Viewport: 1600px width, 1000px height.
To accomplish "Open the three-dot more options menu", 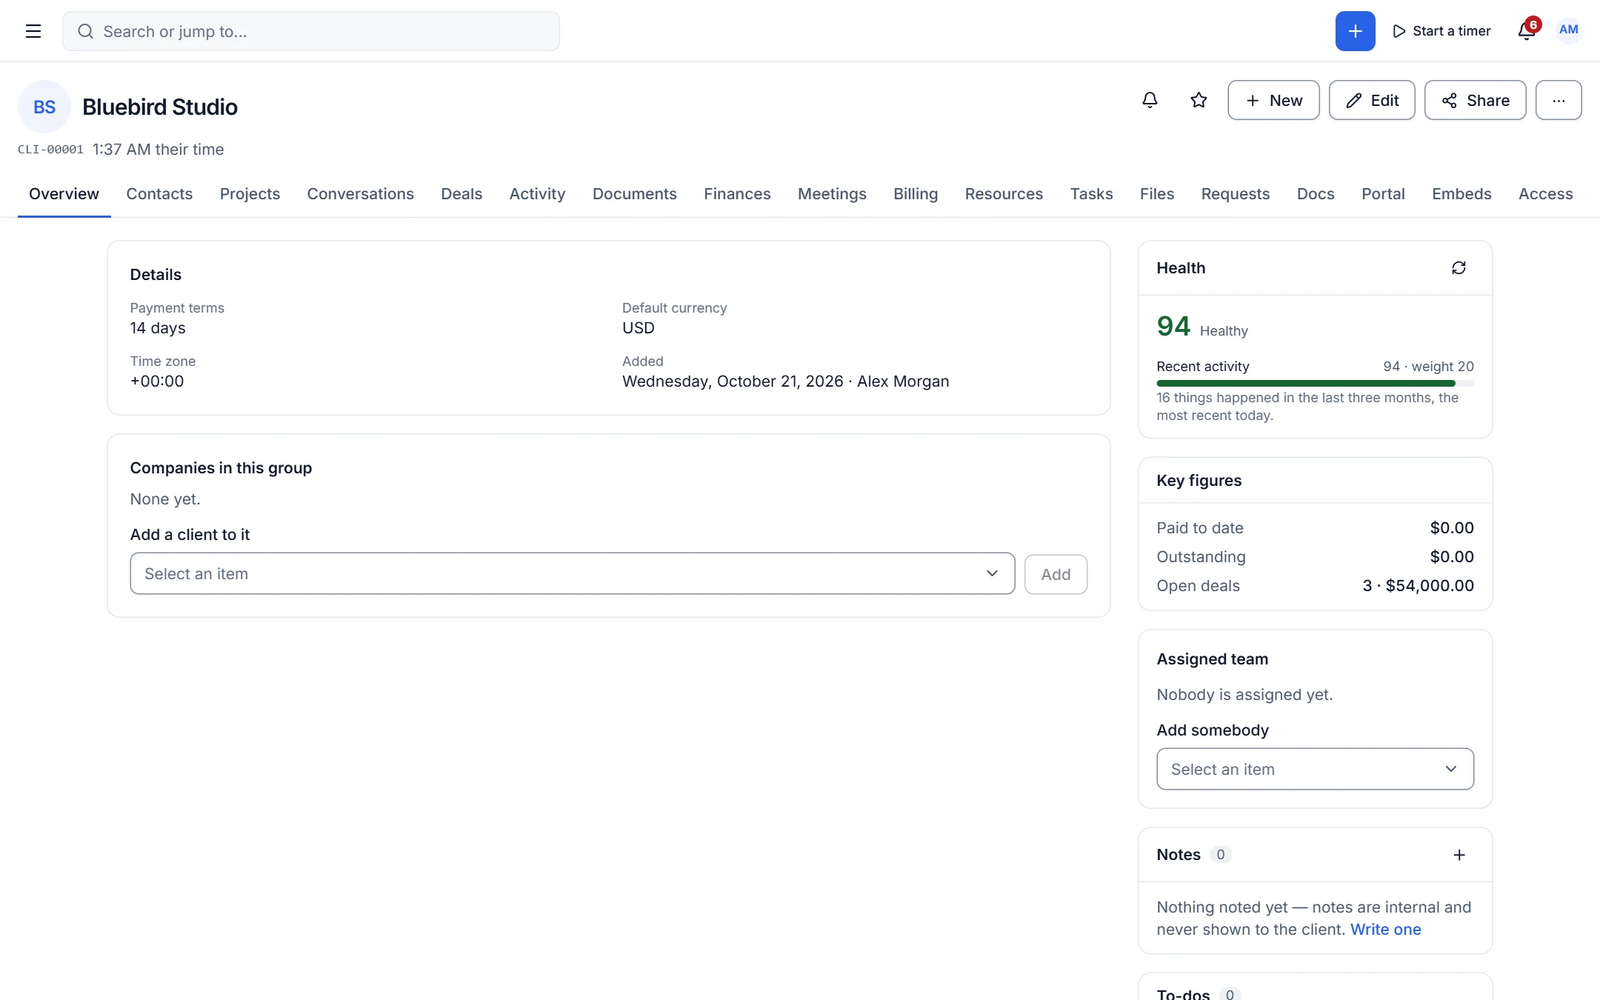I will [x=1558, y=100].
